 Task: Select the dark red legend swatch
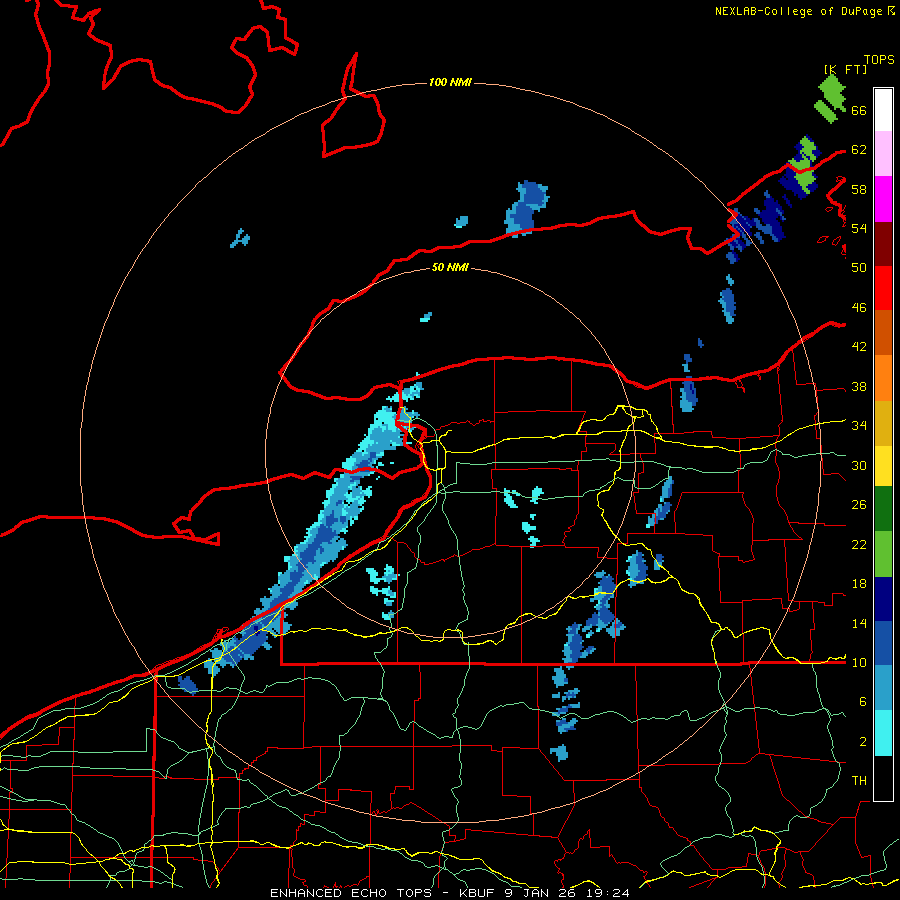click(883, 243)
